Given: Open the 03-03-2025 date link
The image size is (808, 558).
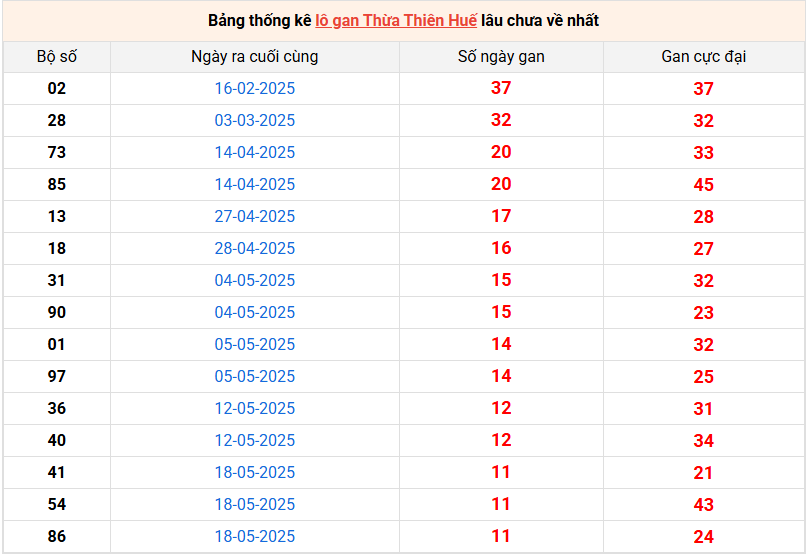Looking at the screenshot, I should pos(255,120).
